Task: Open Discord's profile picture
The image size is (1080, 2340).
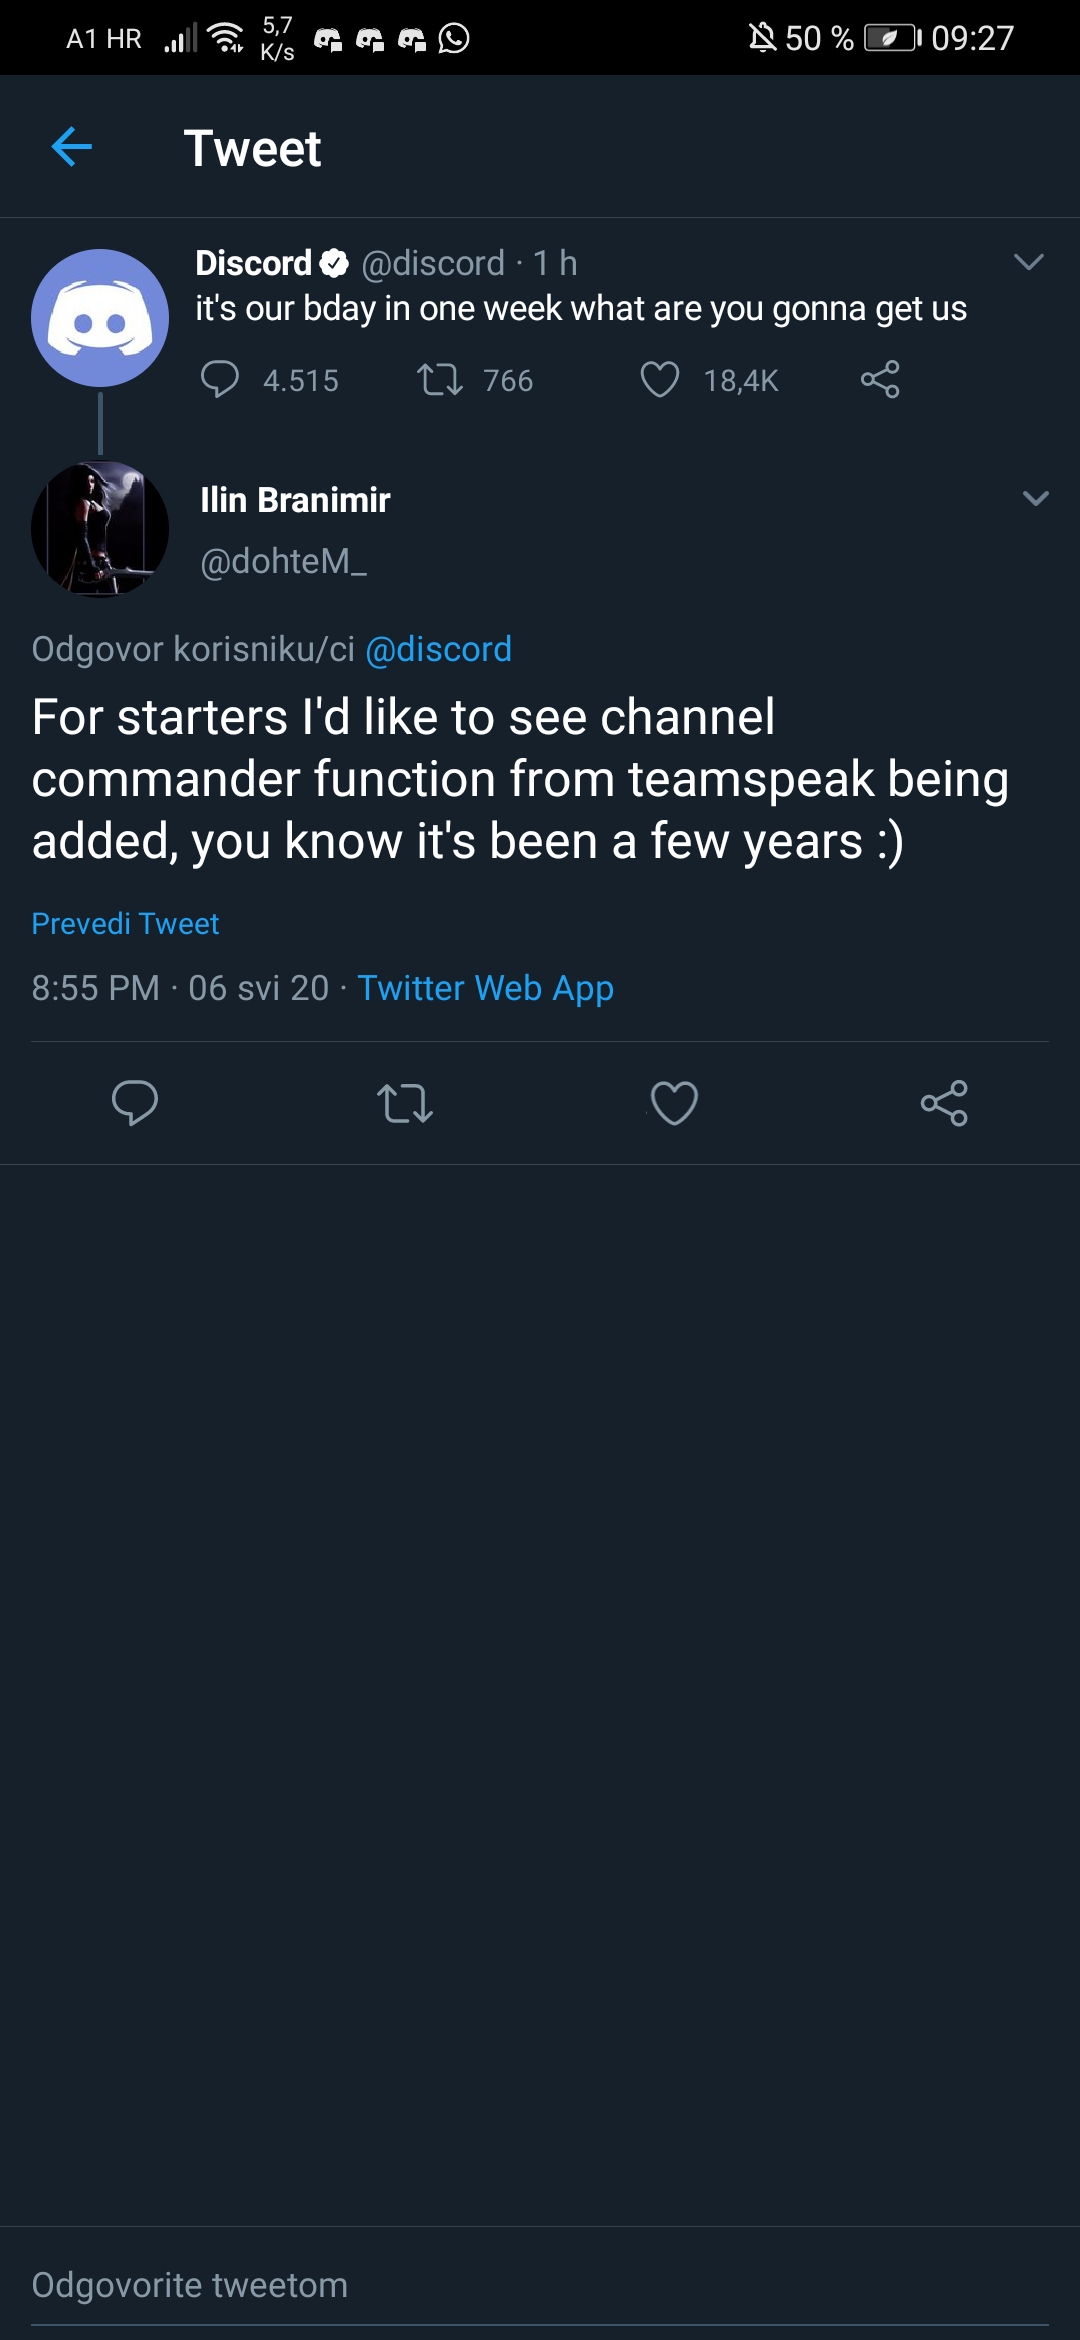Action: tap(100, 318)
